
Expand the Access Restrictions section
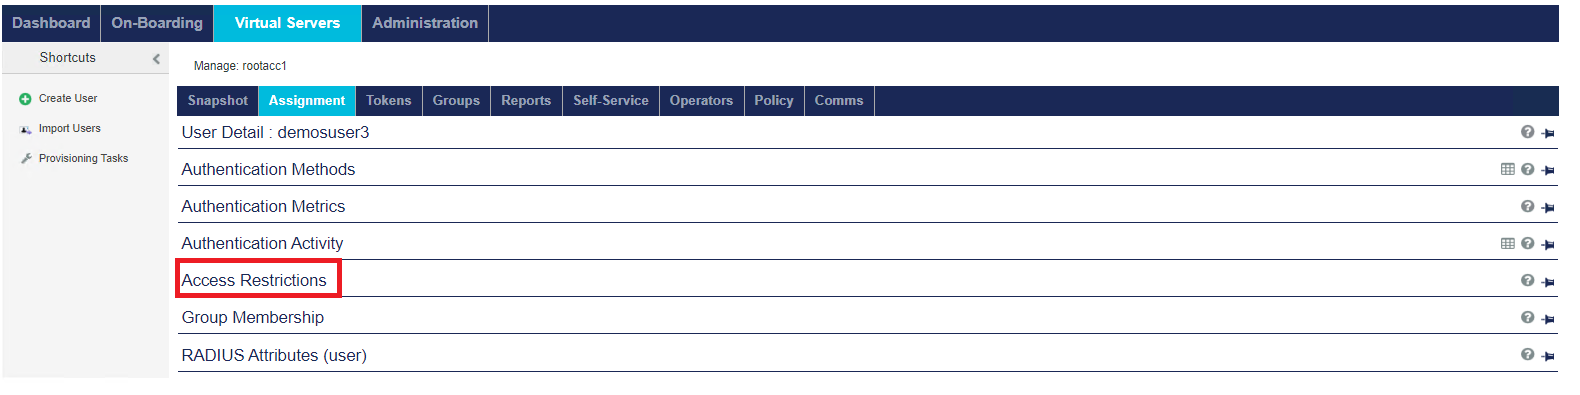(x=254, y=280)
